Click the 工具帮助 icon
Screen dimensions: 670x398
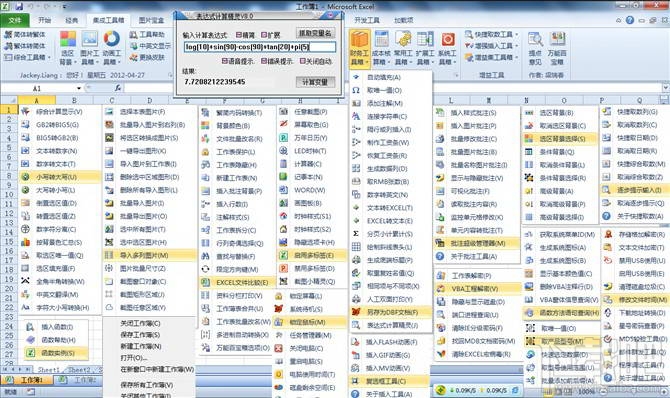click(x=134, y=34)
